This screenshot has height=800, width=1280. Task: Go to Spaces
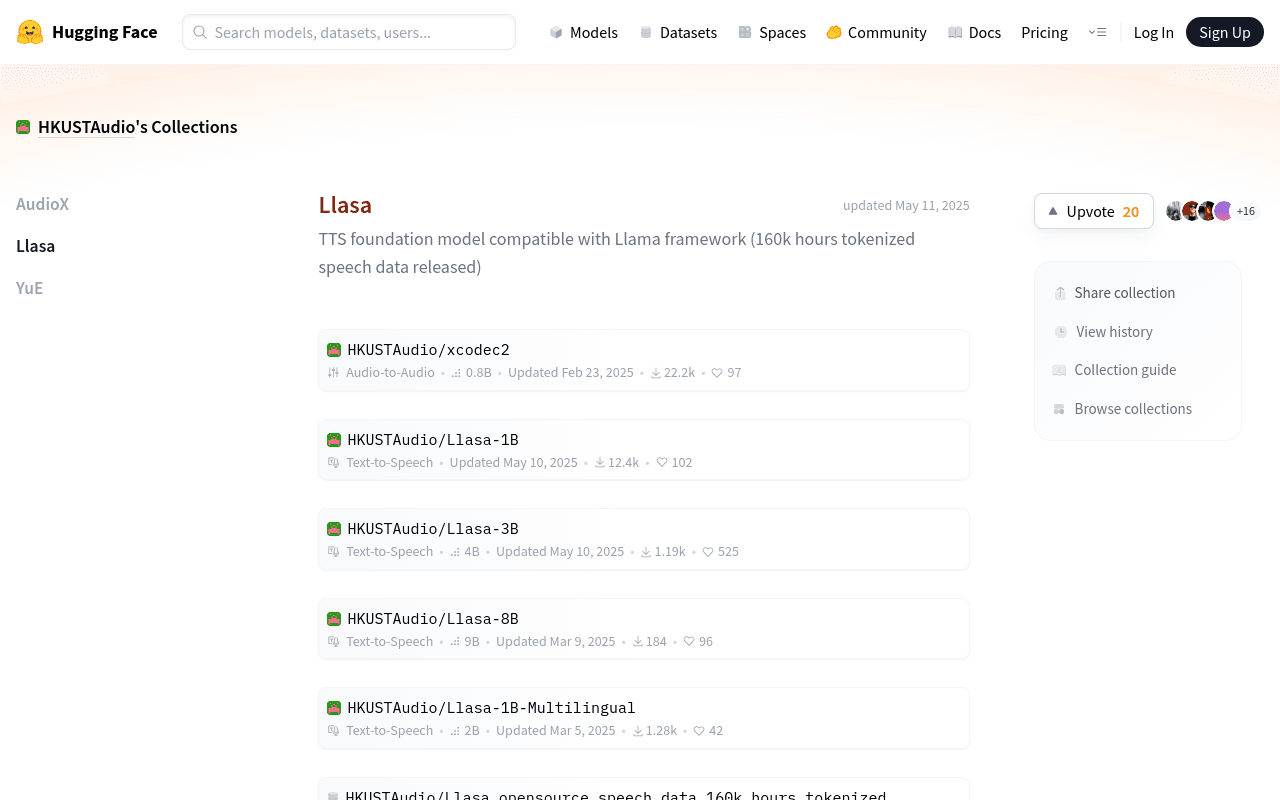pyautogui.click(x=772, y=32)
